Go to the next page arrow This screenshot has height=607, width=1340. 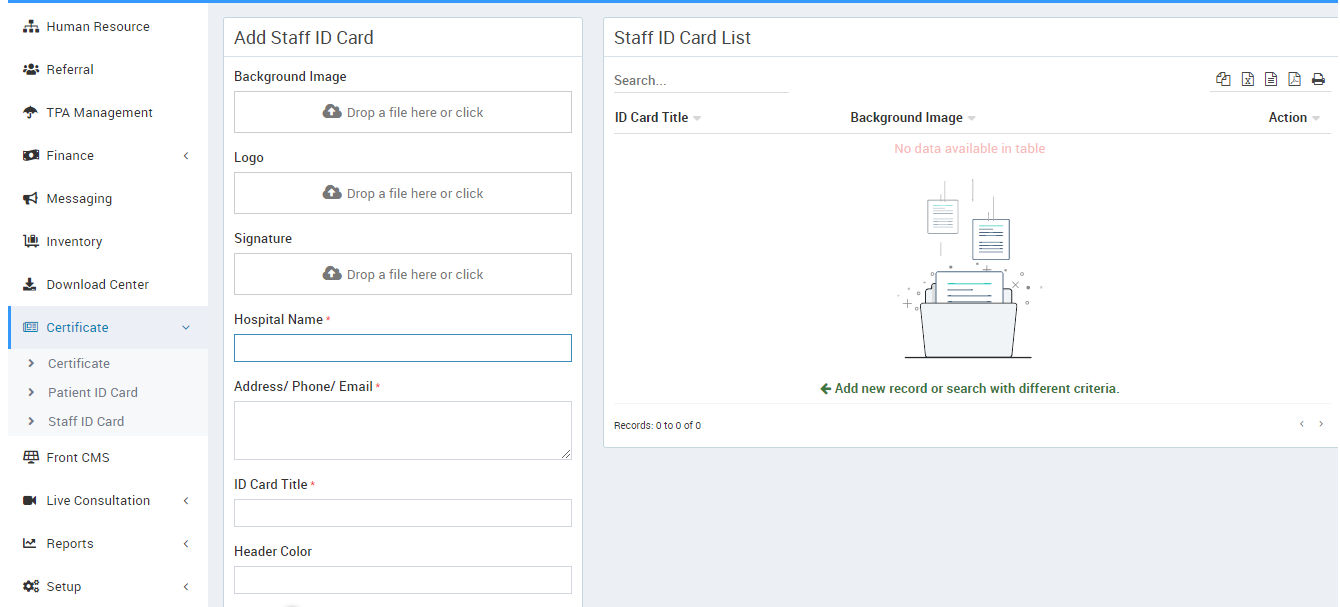tap(1321, 424)
